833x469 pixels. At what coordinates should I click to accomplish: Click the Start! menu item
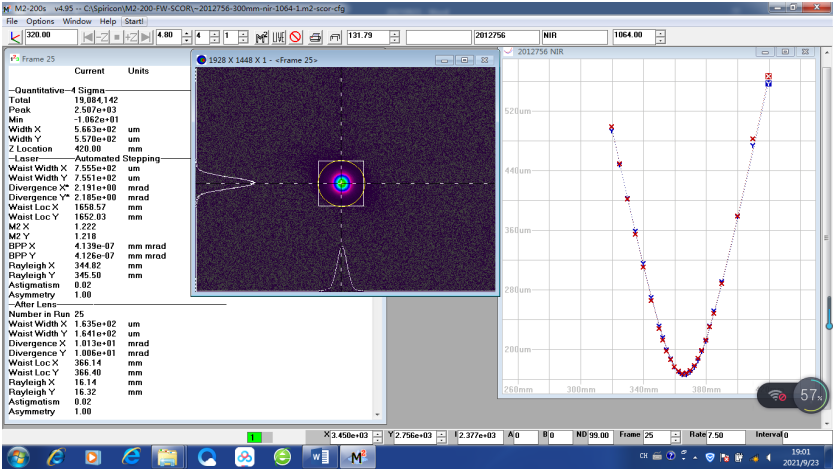point(135,21)
